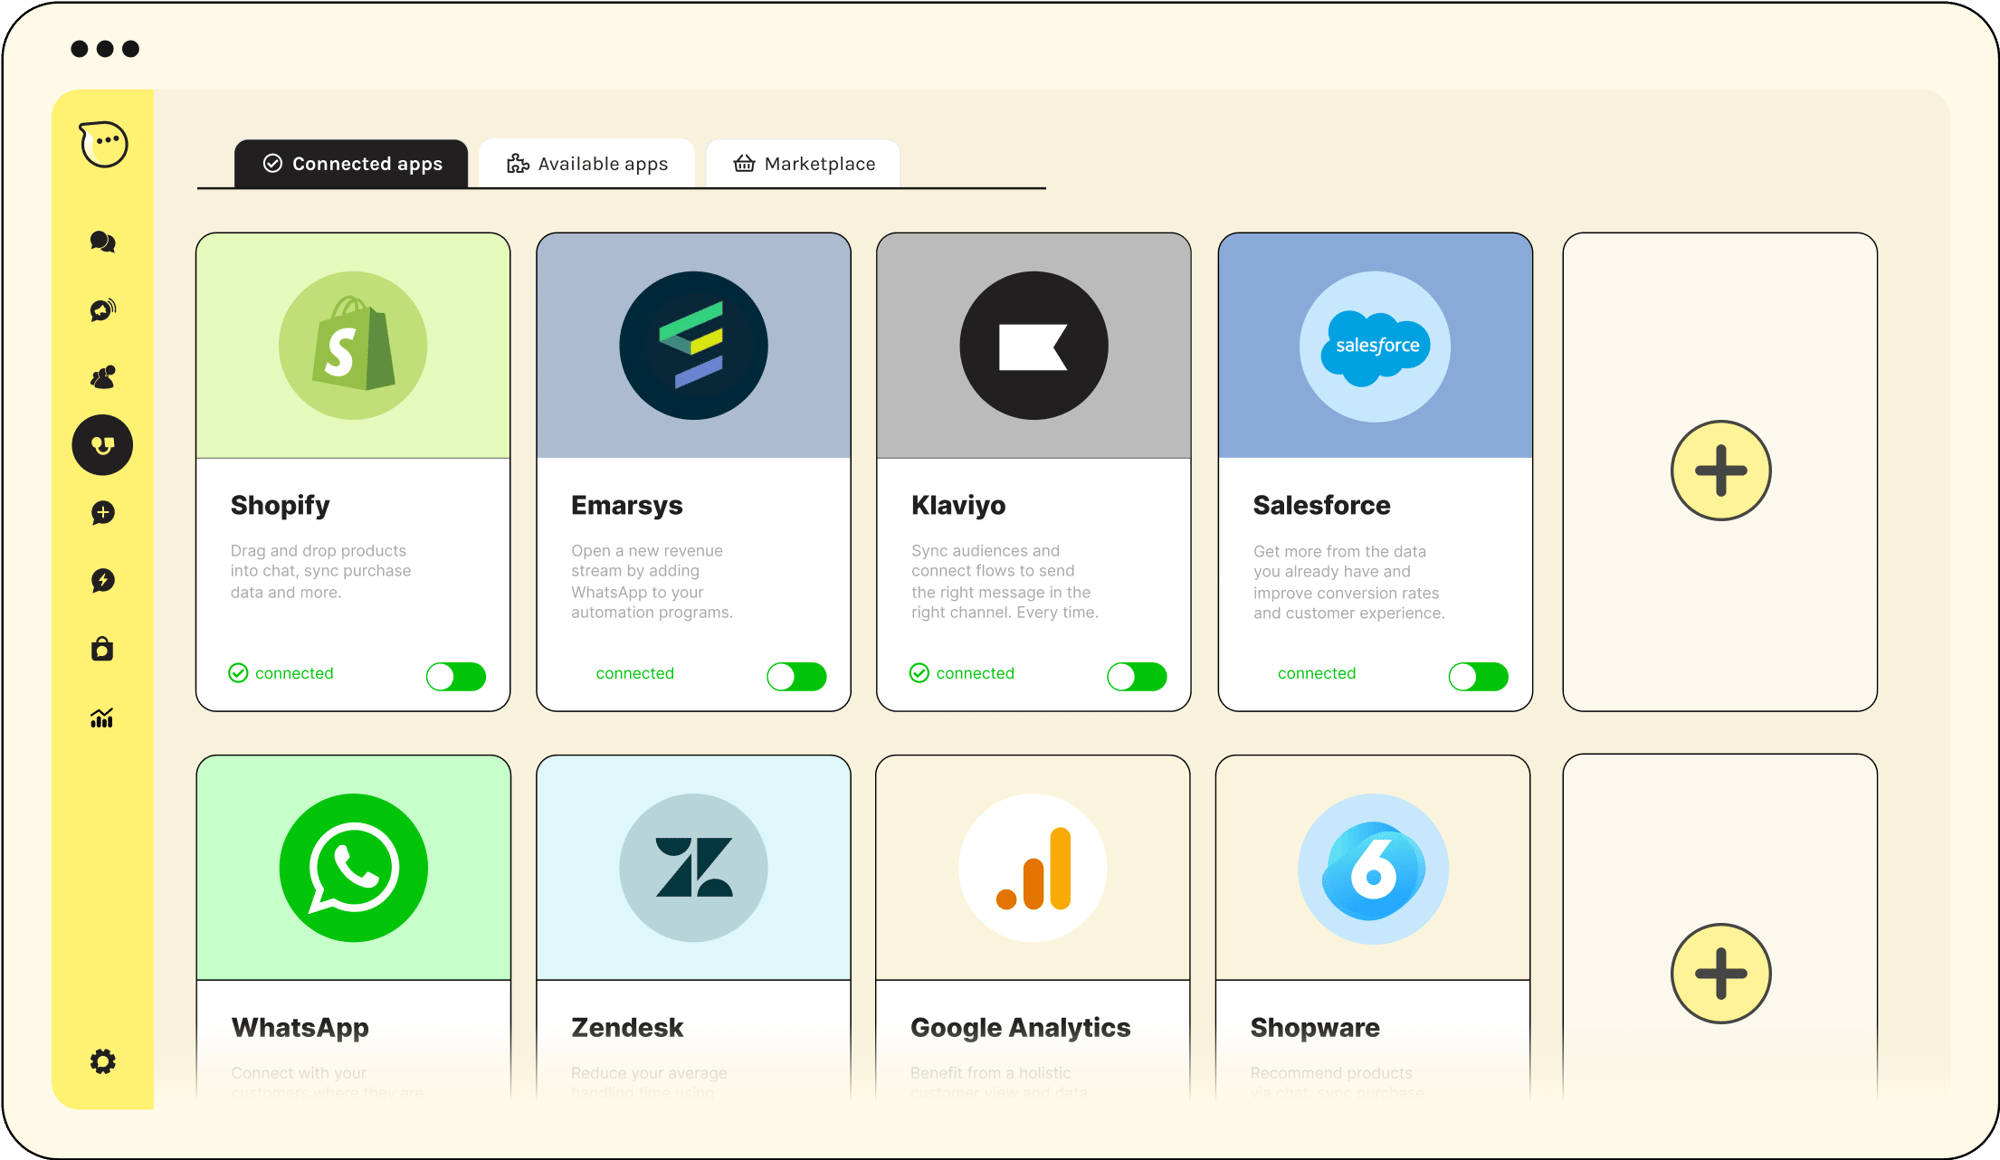
Task: Add an app with the top-row plus button
Action: pos(1720,470)
